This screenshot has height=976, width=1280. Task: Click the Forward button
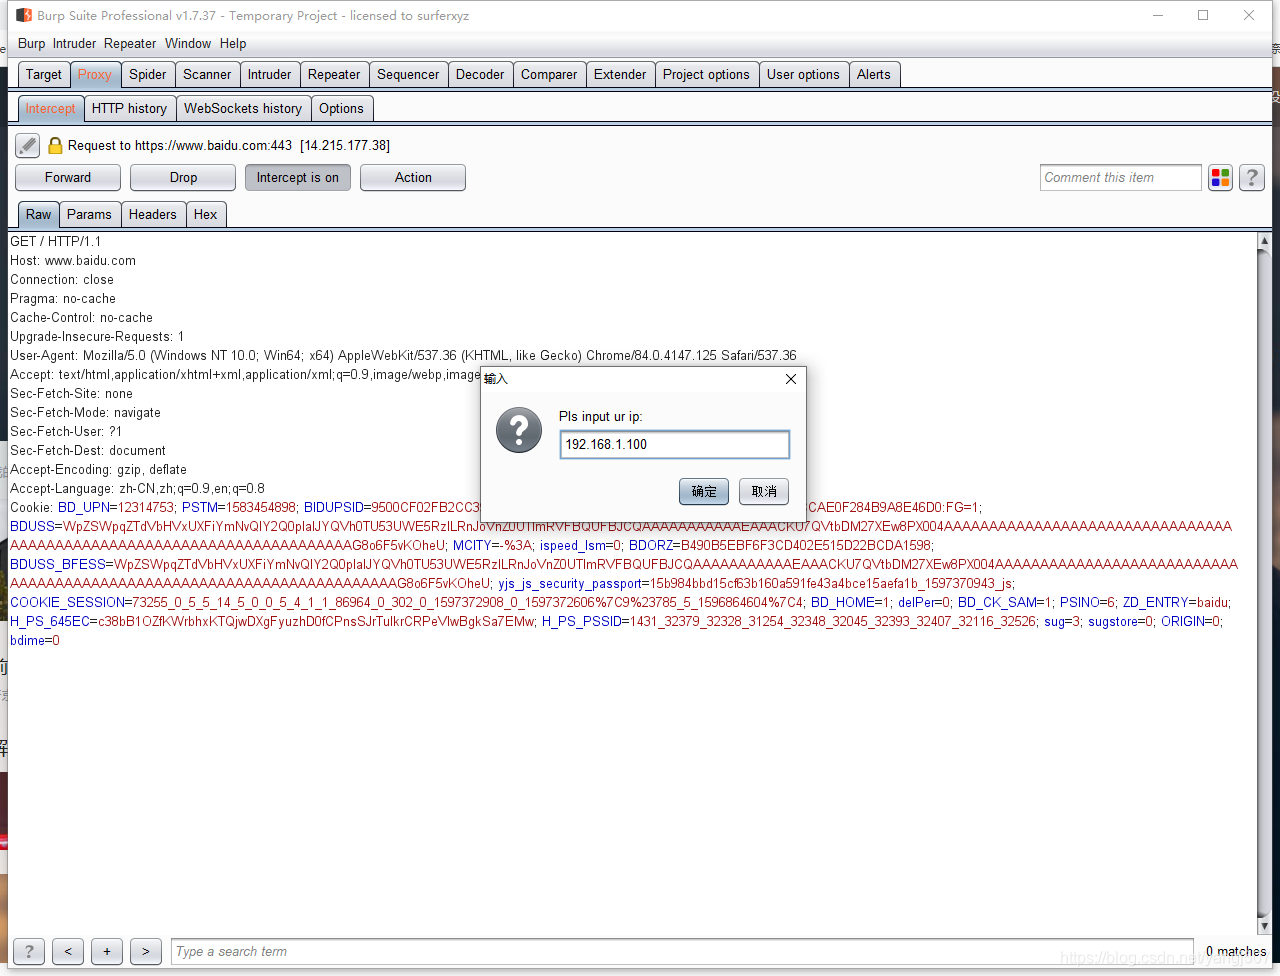pos(68,178)
